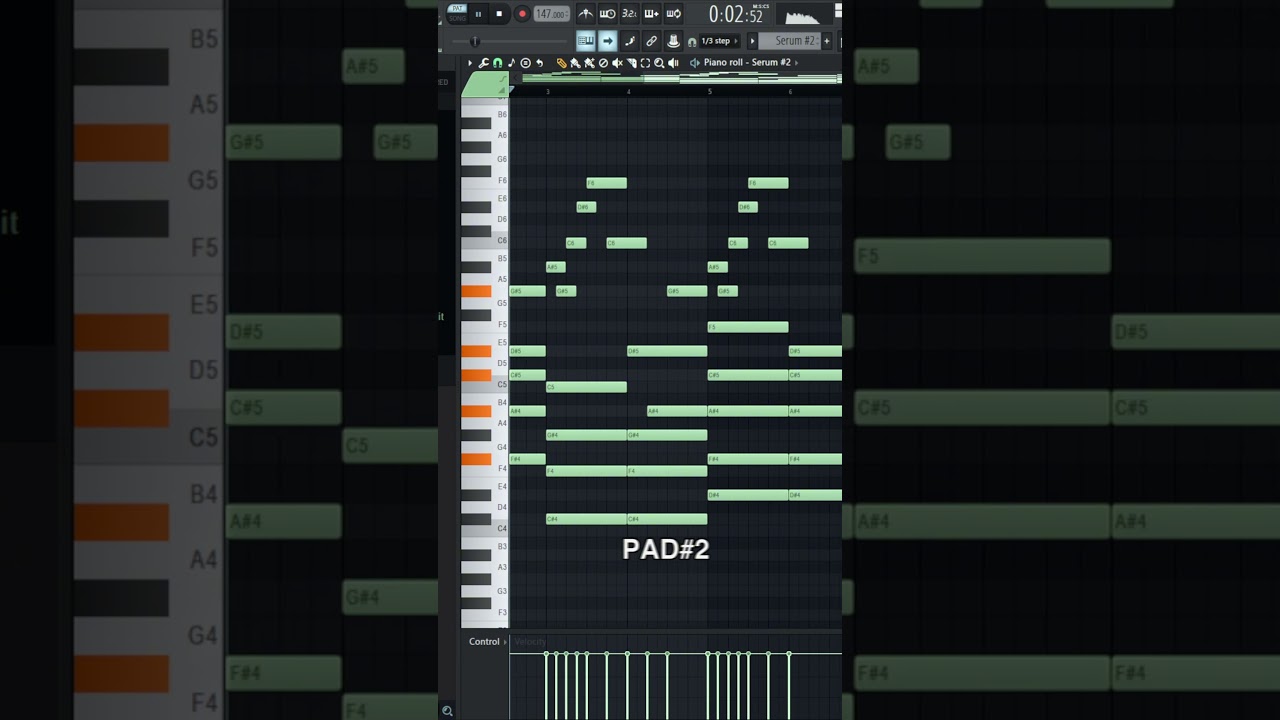
Task: Toggle typing keyboard to piano icon
Action: pos(586,41)
